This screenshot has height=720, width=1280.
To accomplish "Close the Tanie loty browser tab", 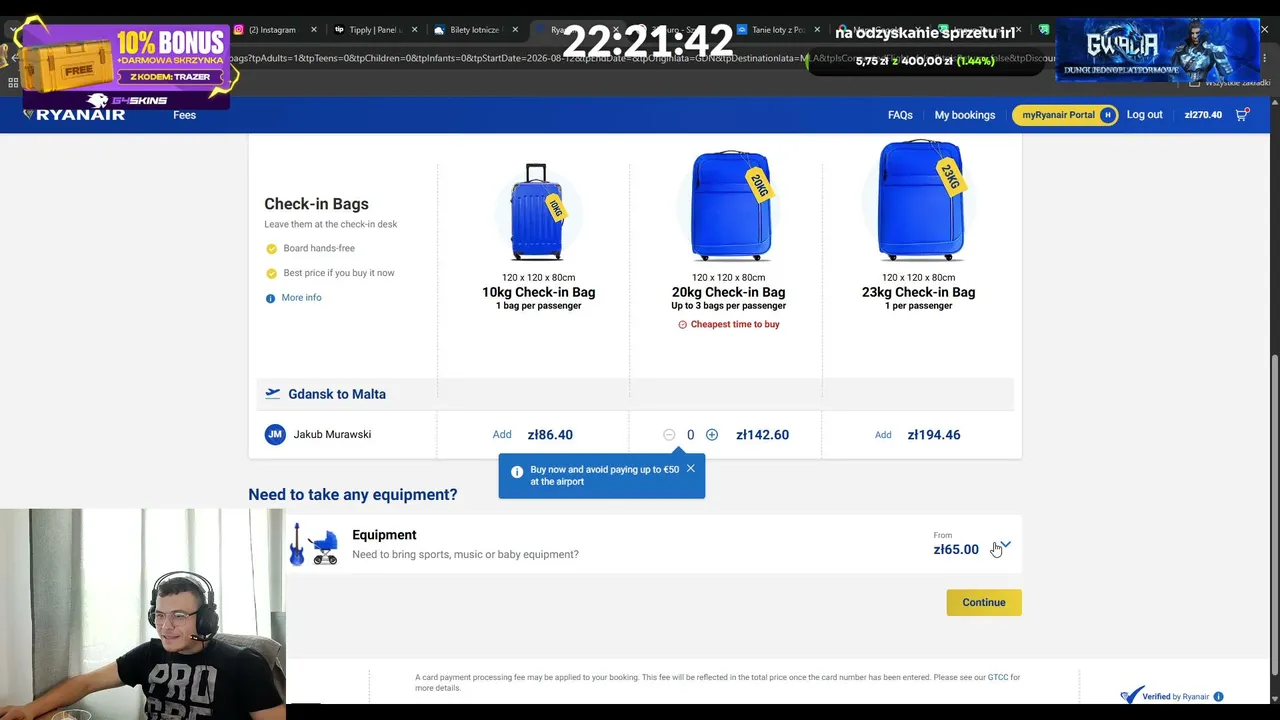I will pyautogui.click(x=818, y=30).
